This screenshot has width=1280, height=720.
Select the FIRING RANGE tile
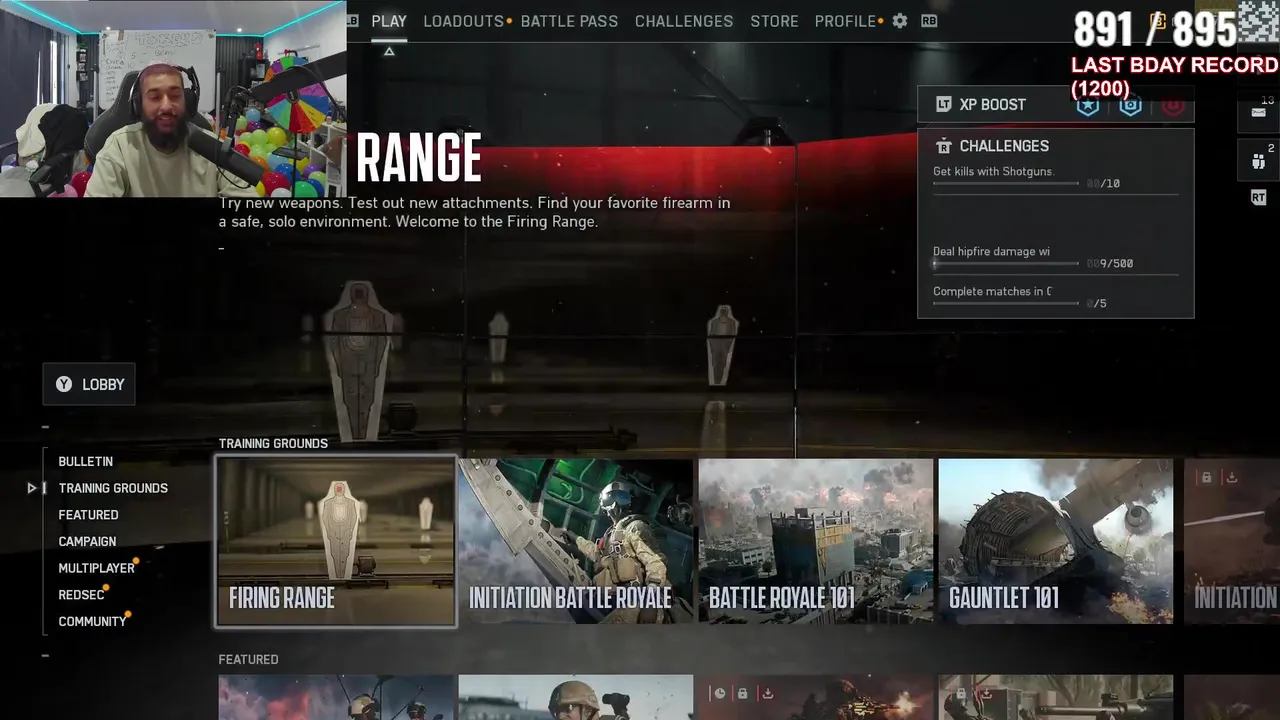336,542
